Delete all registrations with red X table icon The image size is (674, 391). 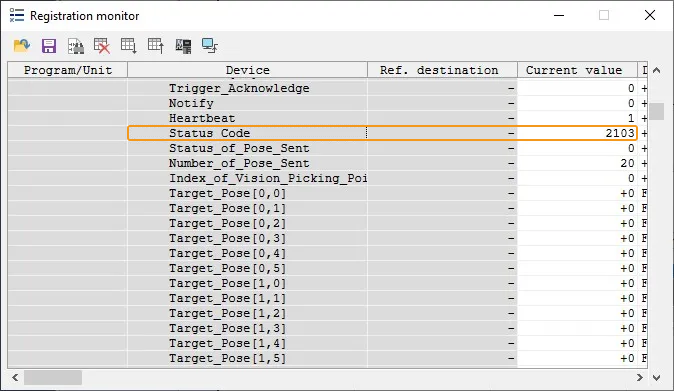(102, 46)
